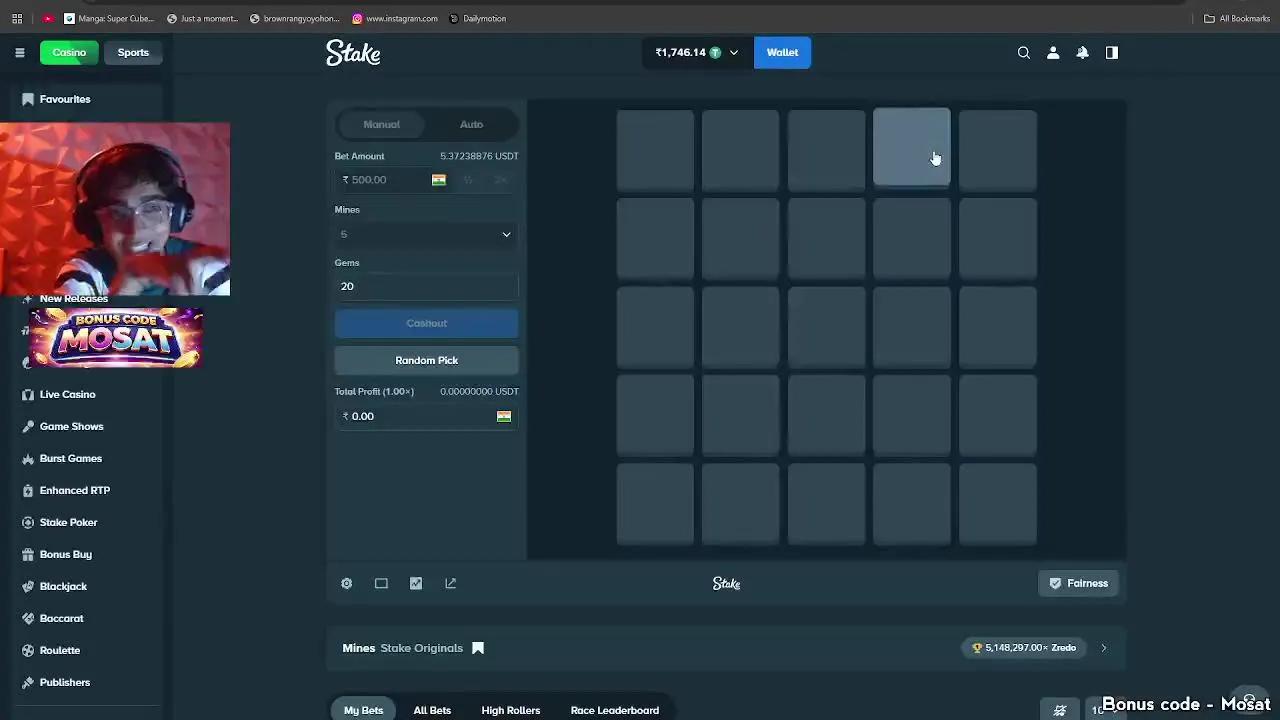Click the pop-out game icon
Image resolution: width=1280 pixels, height=720 pixels.
point(450,583)
